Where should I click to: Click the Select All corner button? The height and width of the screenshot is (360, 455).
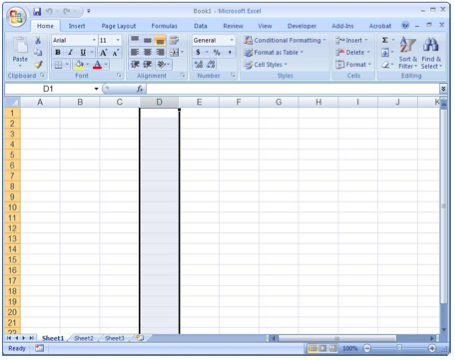[12, 102]
